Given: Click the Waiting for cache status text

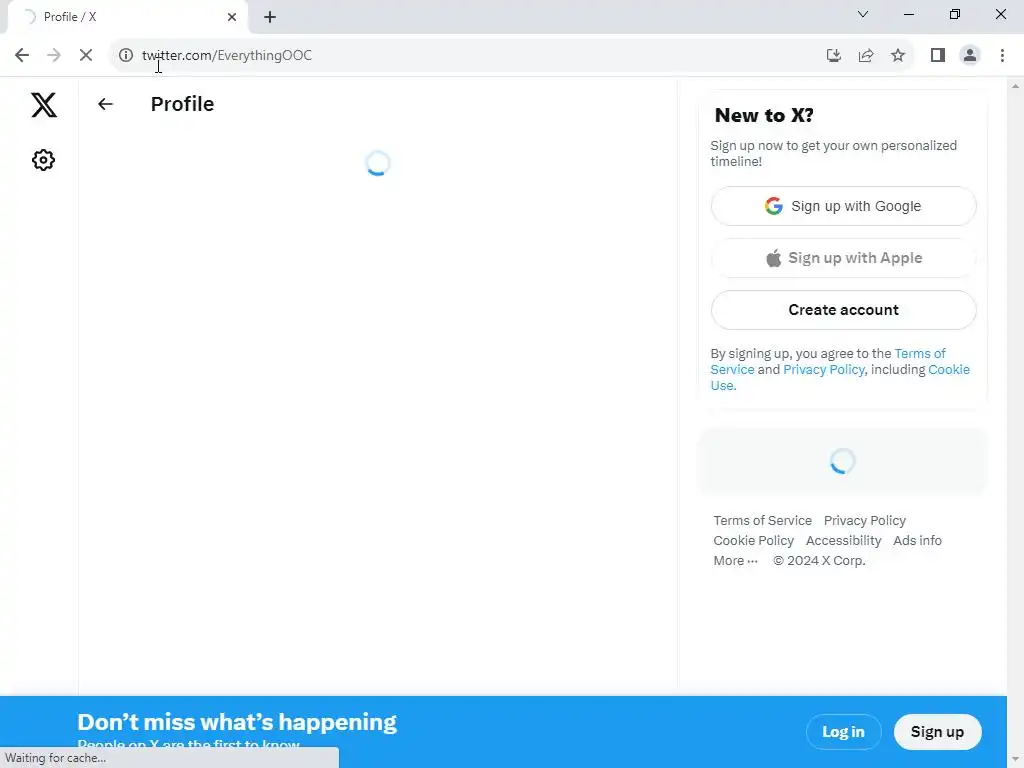Looking at the screenshot, I should pos(56,758).
